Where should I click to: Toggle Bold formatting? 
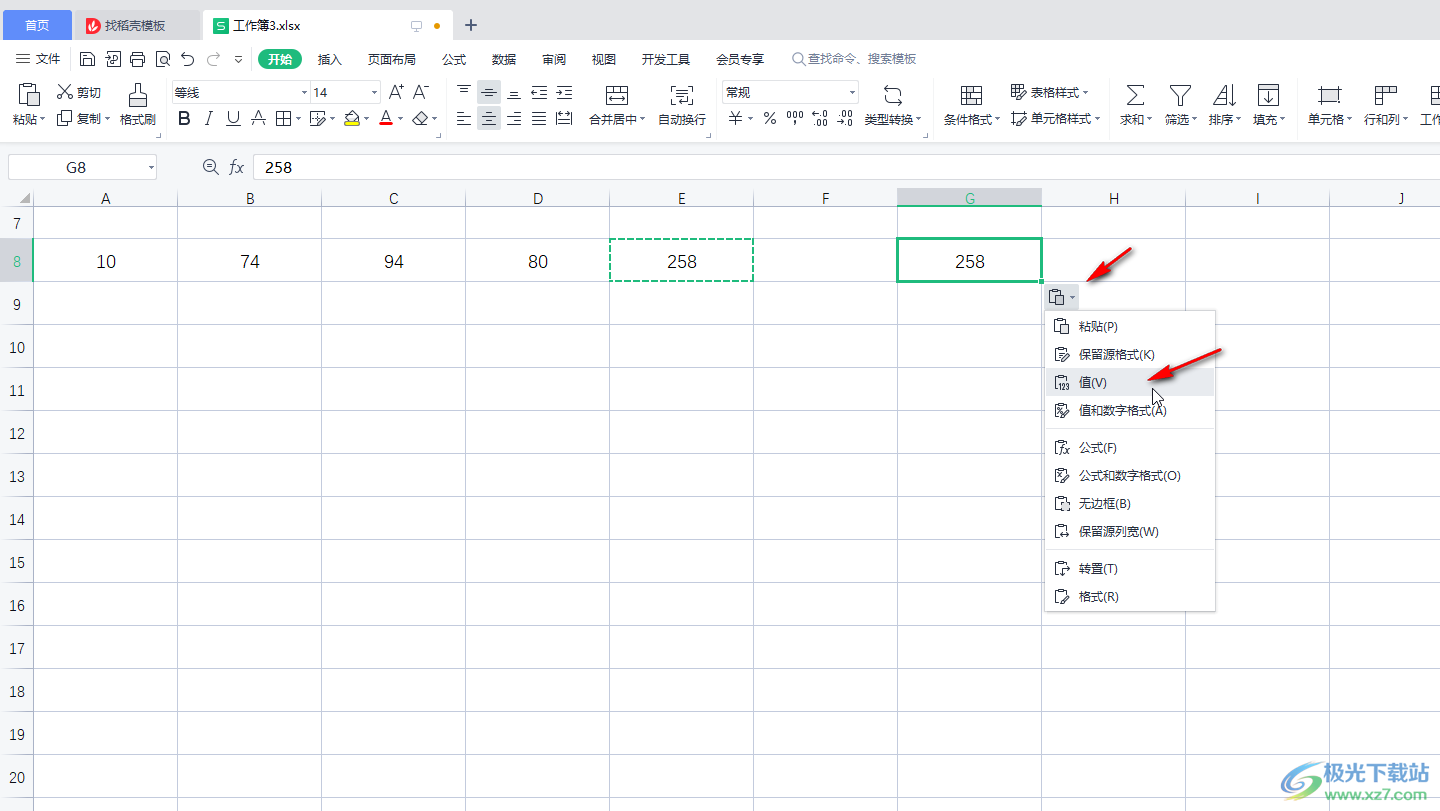click(x=183, y=119)
